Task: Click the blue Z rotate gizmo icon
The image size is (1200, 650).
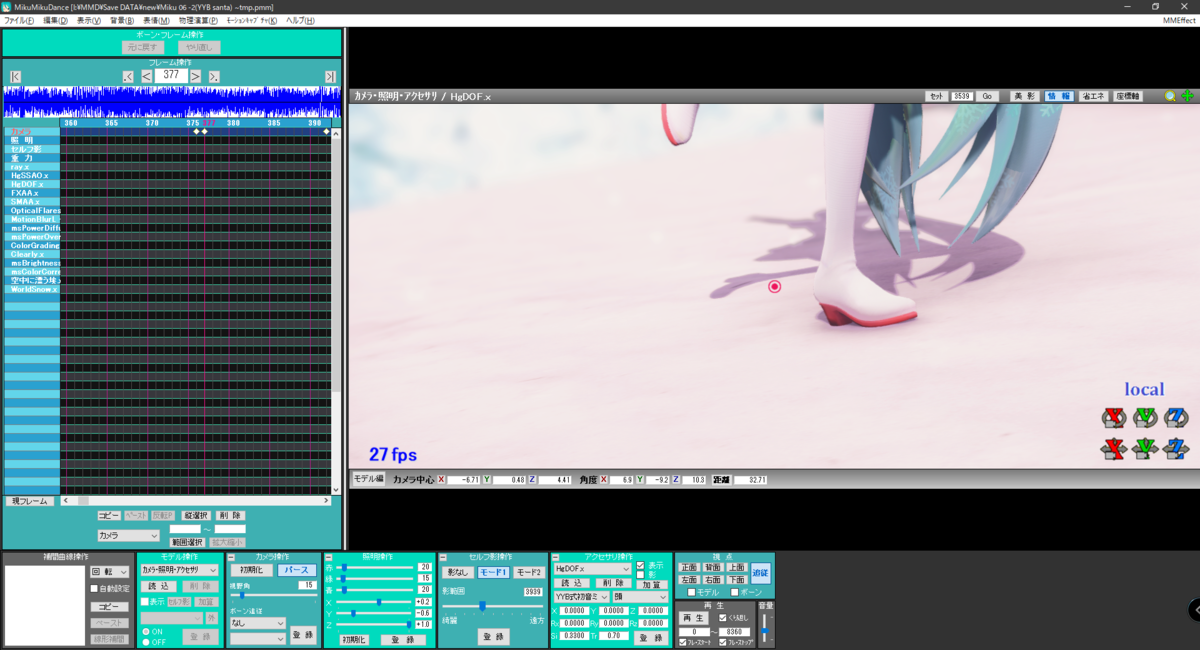Action: (1177, 417)
